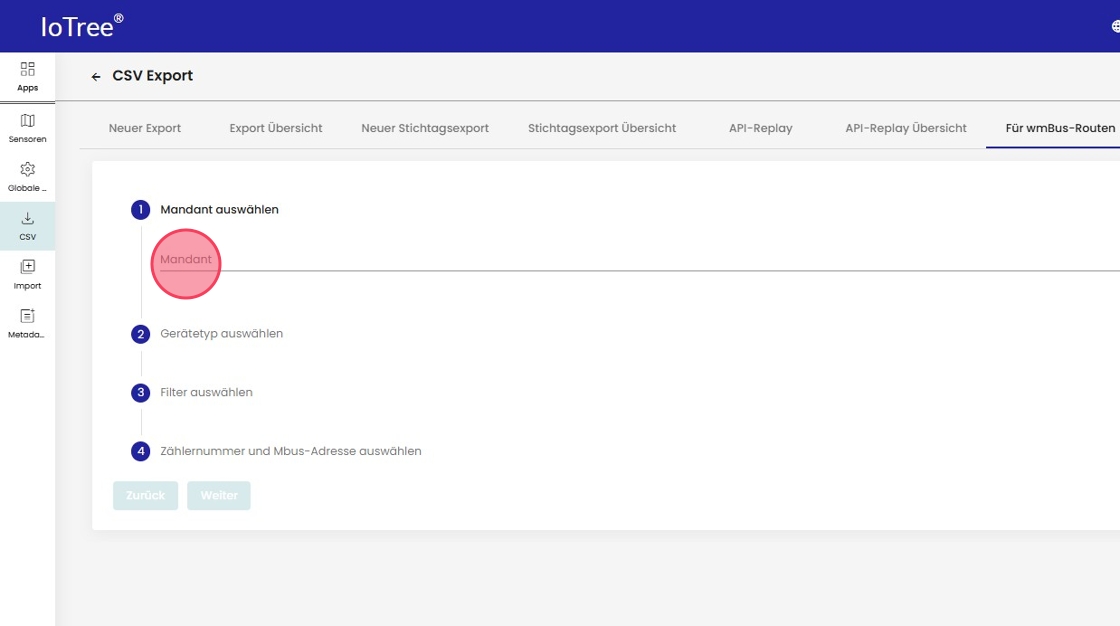Expand step 2 Gerätetyp auswählen

221,334
